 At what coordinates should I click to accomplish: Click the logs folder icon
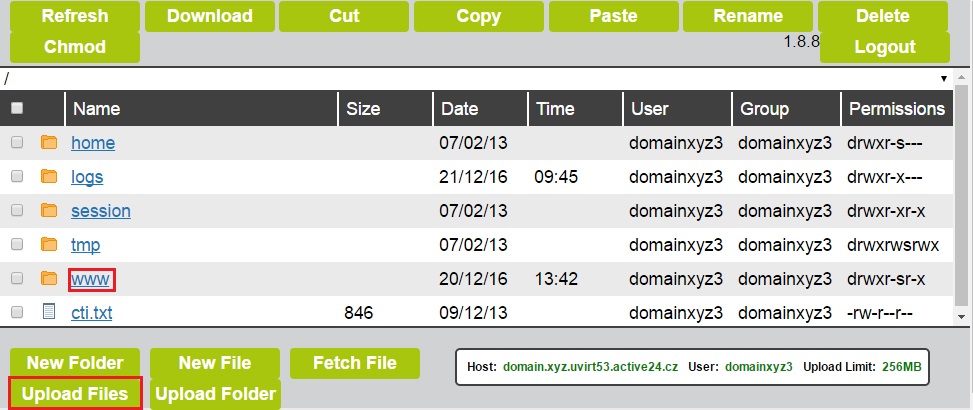[49, 177]
